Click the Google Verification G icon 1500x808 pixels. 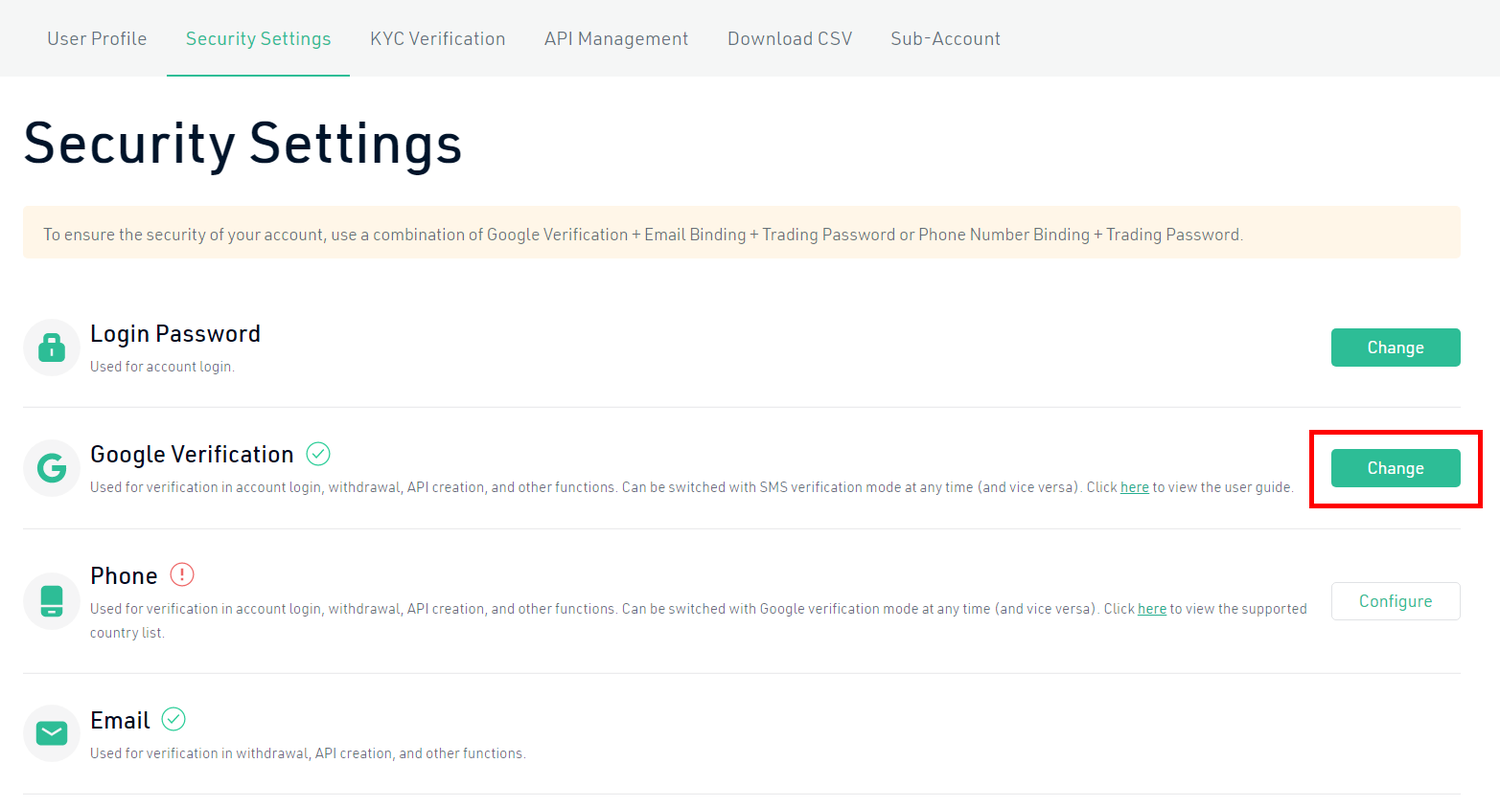point(51,468)
